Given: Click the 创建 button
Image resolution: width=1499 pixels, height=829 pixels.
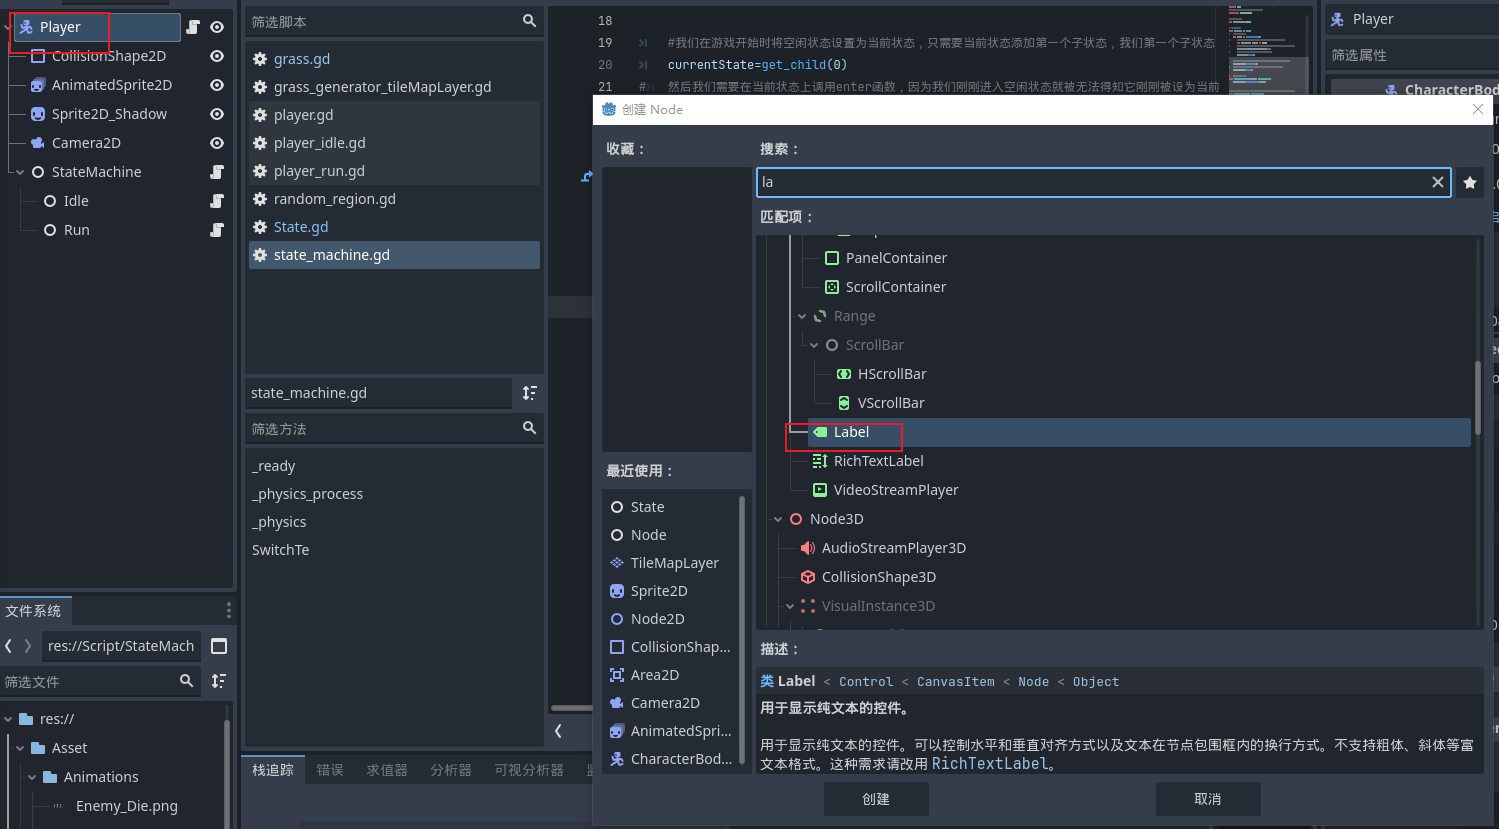Looking at the screenshot, I should coord(876,799).
